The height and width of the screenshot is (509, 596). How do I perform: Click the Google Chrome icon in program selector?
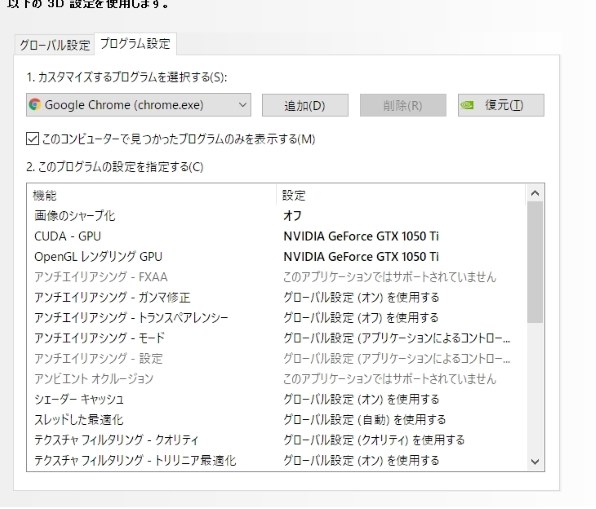click(35, 105)
